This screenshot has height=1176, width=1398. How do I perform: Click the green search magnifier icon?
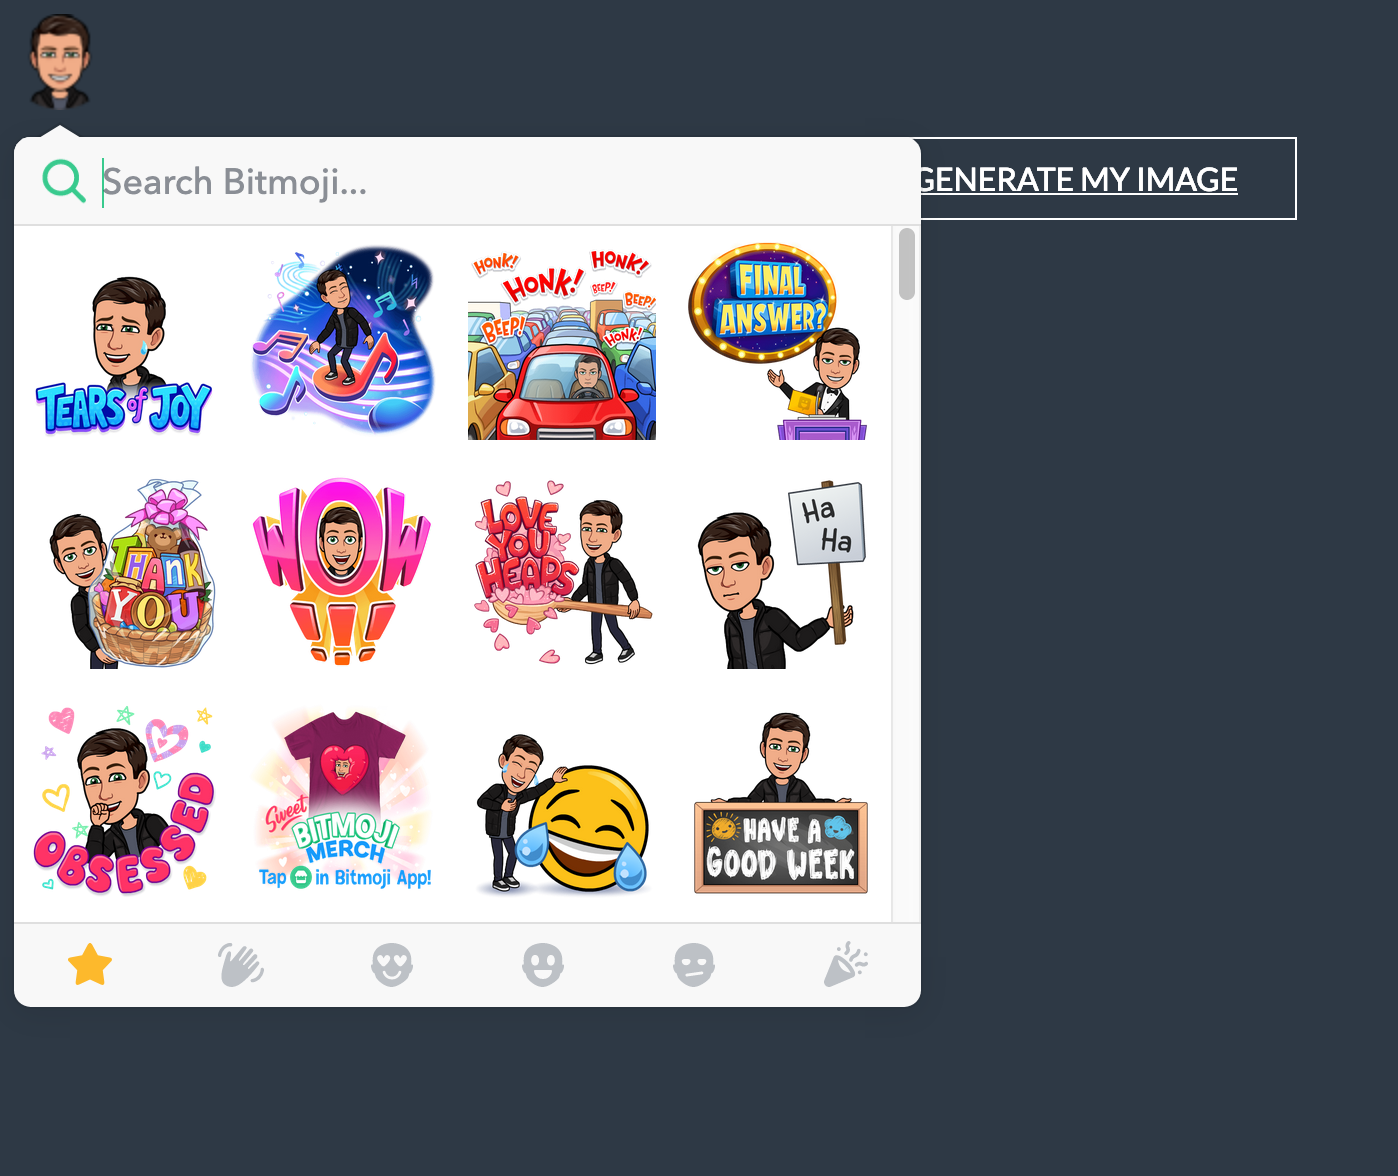(63, 181)
